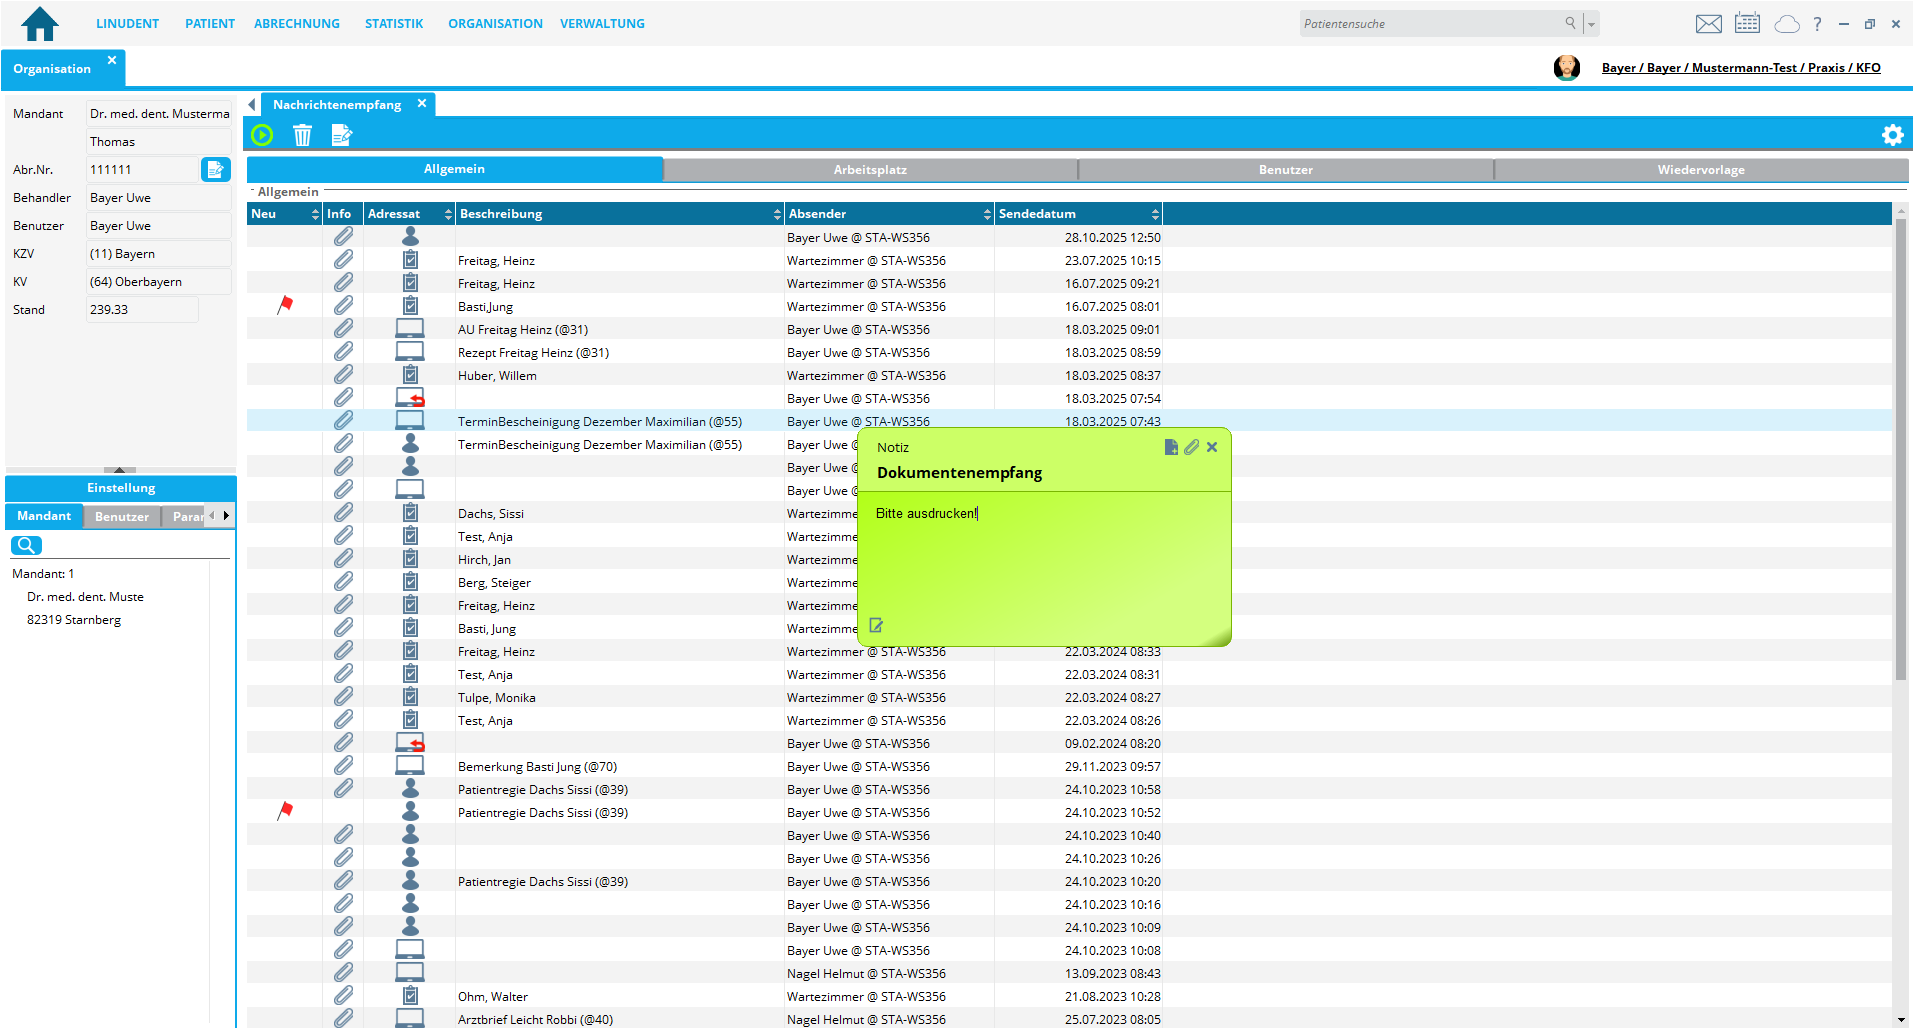The width and height of the screenshot is (1915, 1033).
Task: Open the calendar icon in the top bar
Action: pyautogui.click(x=1747, y=24)
